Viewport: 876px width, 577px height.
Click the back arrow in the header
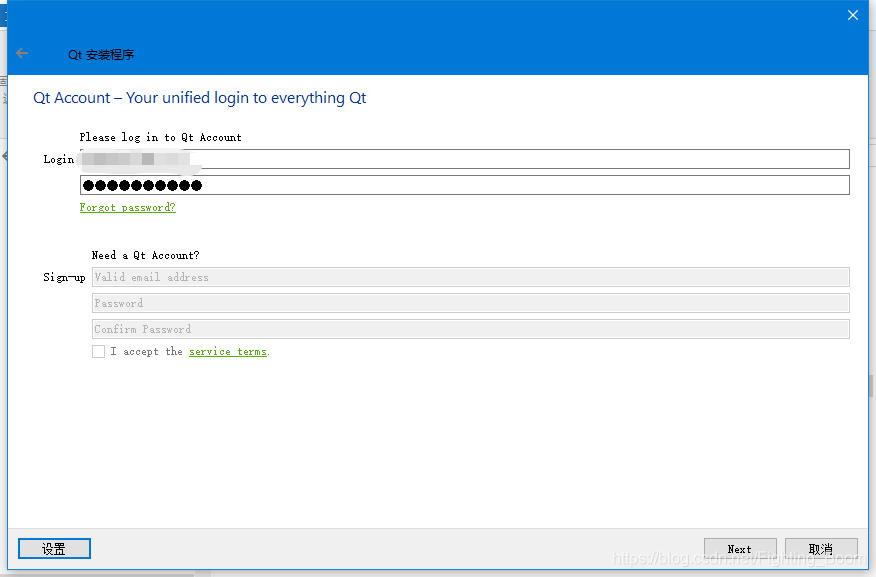tap(22, 54)
